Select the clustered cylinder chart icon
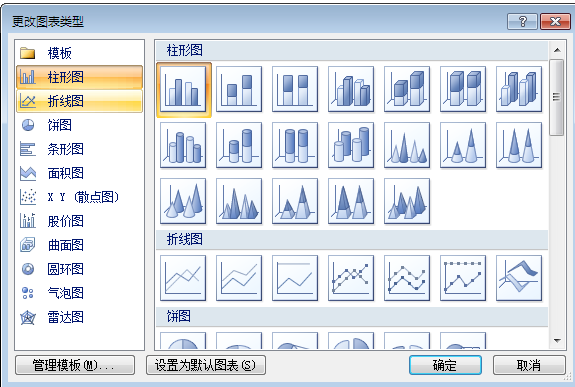This screenshot has width=575, height=387. click(183, 145)
